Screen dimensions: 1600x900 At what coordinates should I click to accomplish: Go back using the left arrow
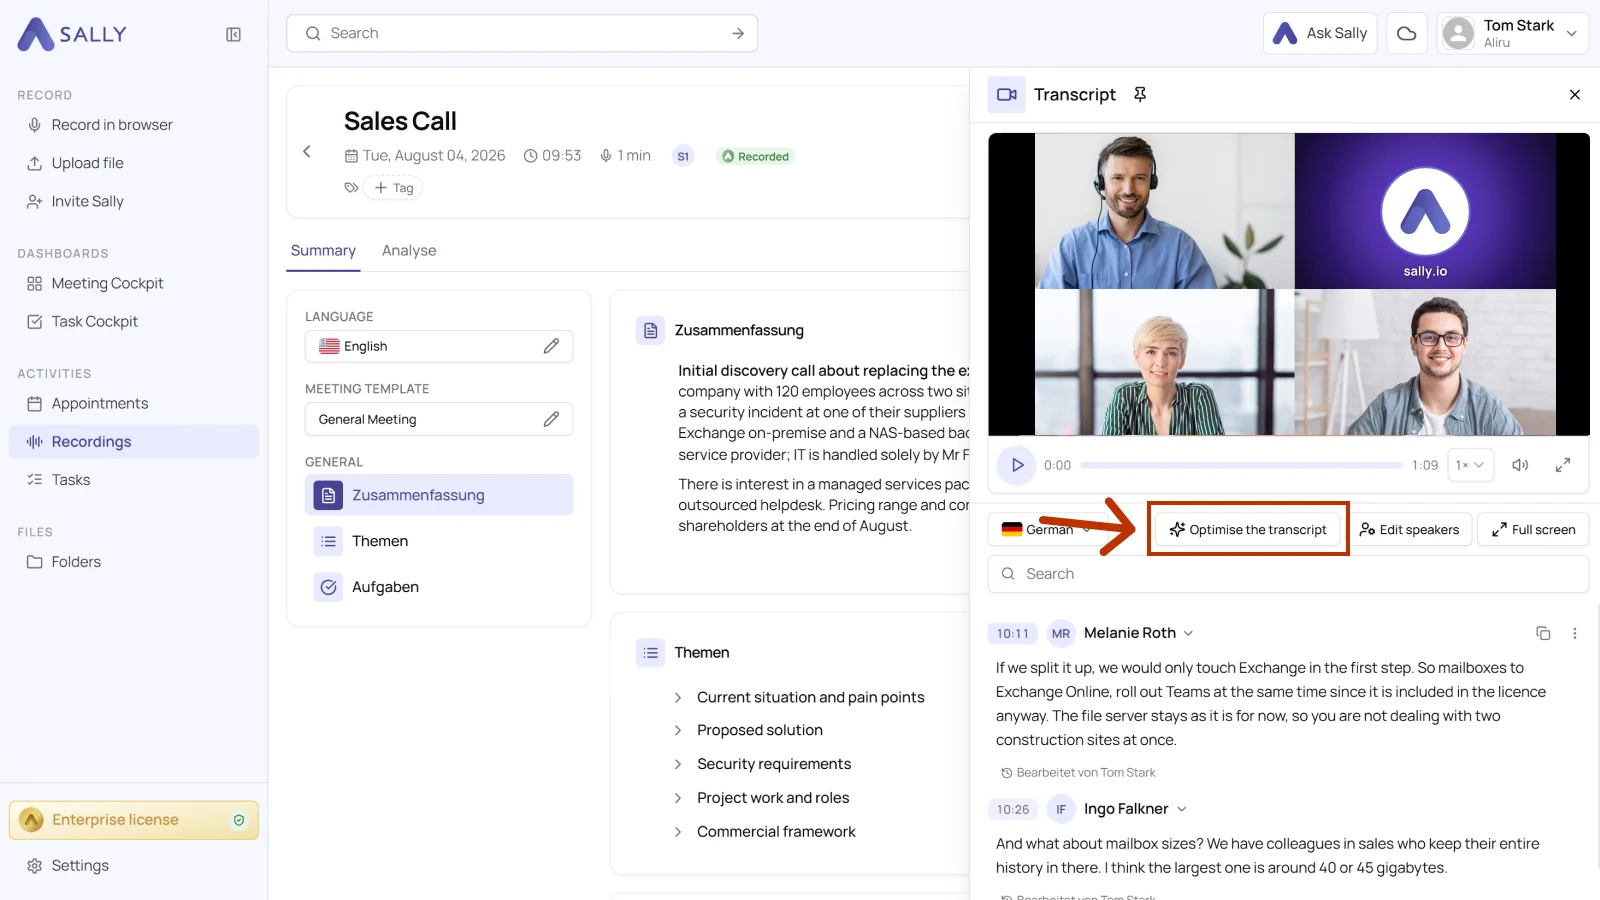click(x=307, y=152)
